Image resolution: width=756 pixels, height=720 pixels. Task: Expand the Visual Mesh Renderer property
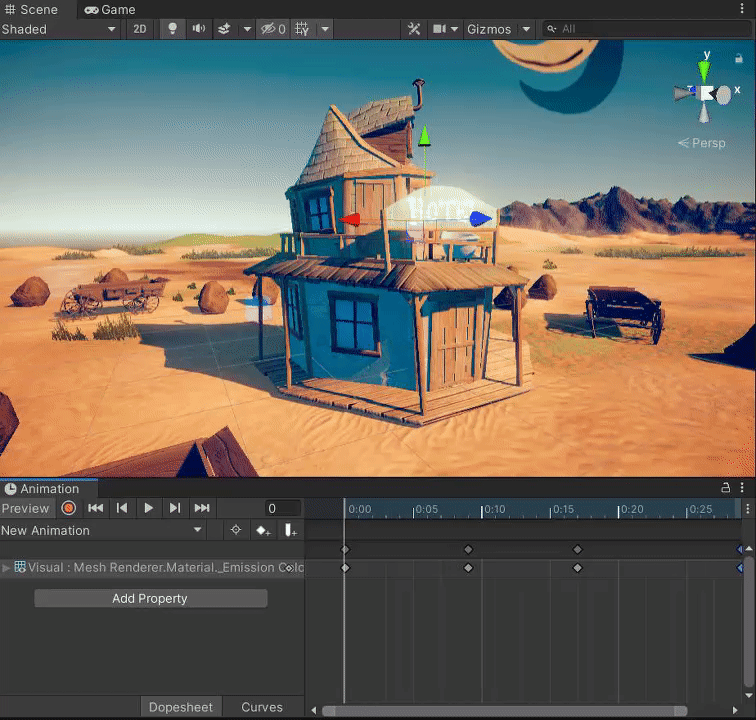point(7,568)
